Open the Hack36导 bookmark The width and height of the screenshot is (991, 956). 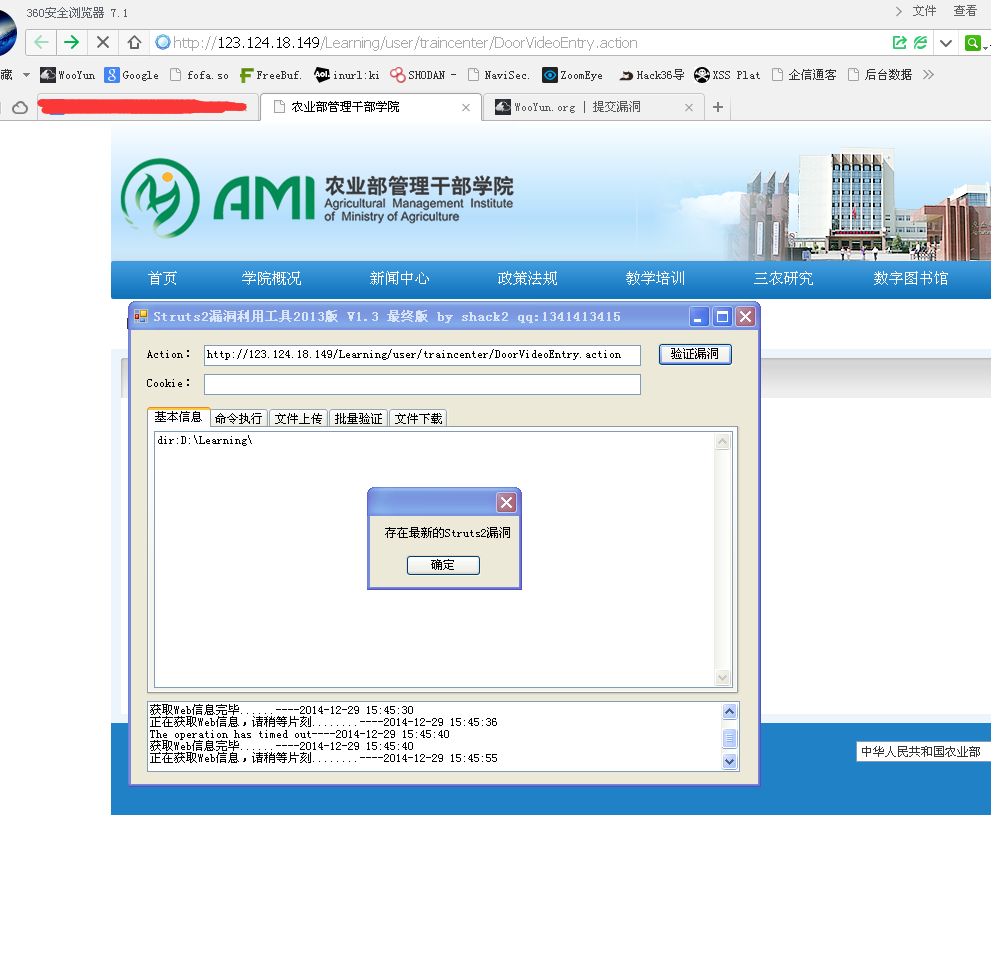[652, 75]
